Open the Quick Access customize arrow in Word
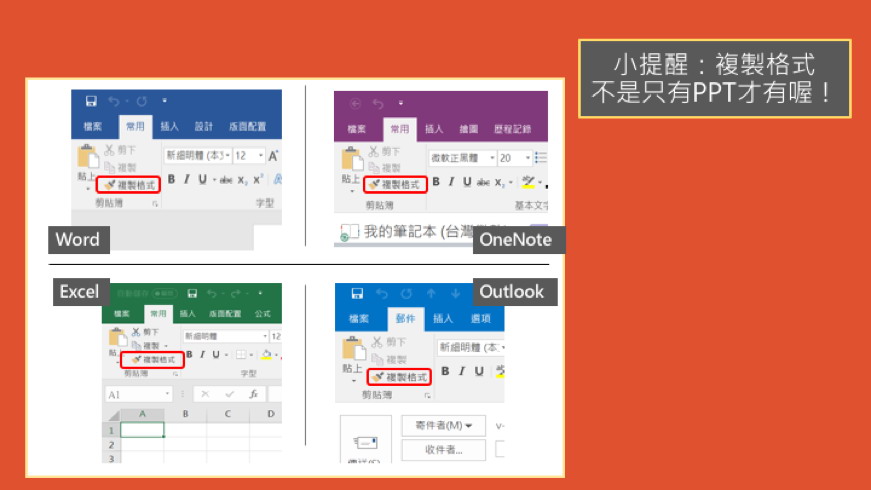The height and width of the screenshot is (490, 871). pos(164,101)
